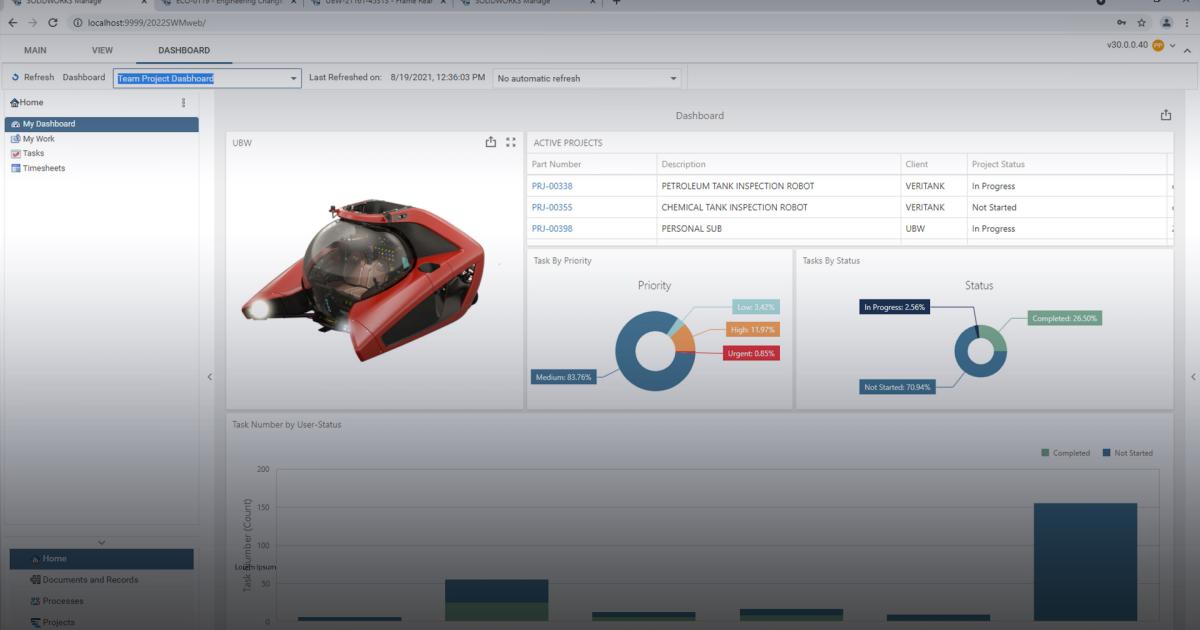Maximize the UBW panel with the expand icon
Screen dimensions: 1200x630
[x=511, y=142]
